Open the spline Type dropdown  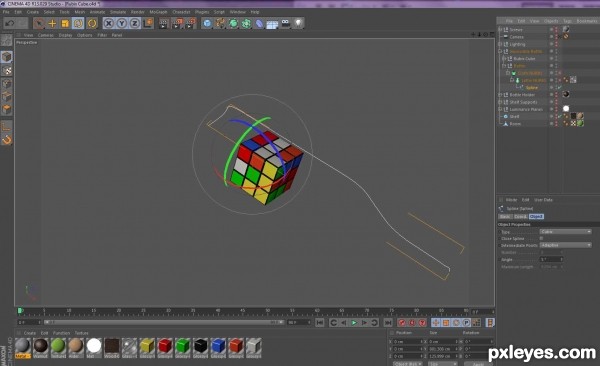(566, 232)
